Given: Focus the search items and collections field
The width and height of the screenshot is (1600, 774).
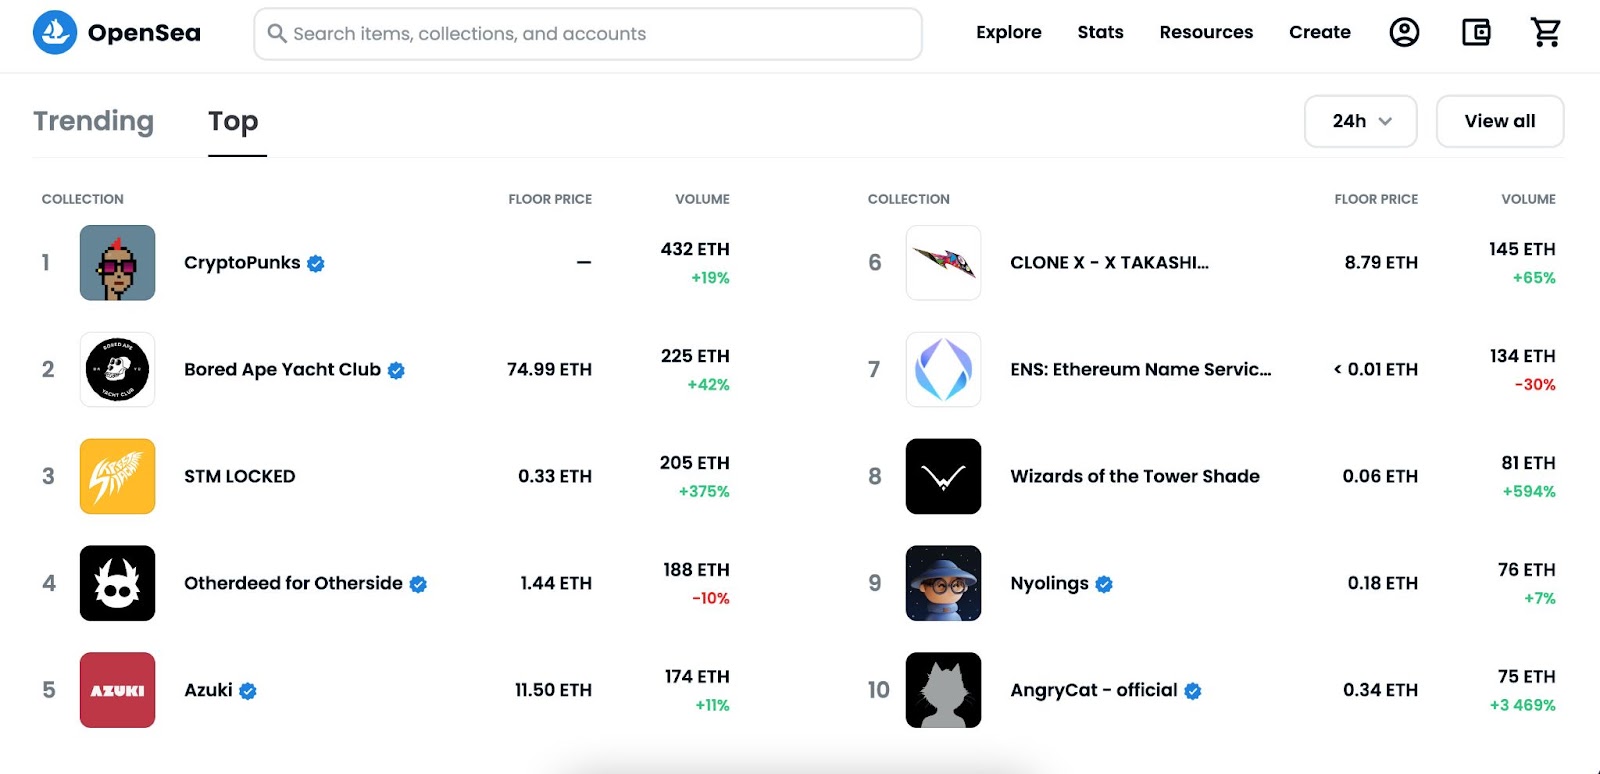Looking at the screenshot, I should point(600,34).
